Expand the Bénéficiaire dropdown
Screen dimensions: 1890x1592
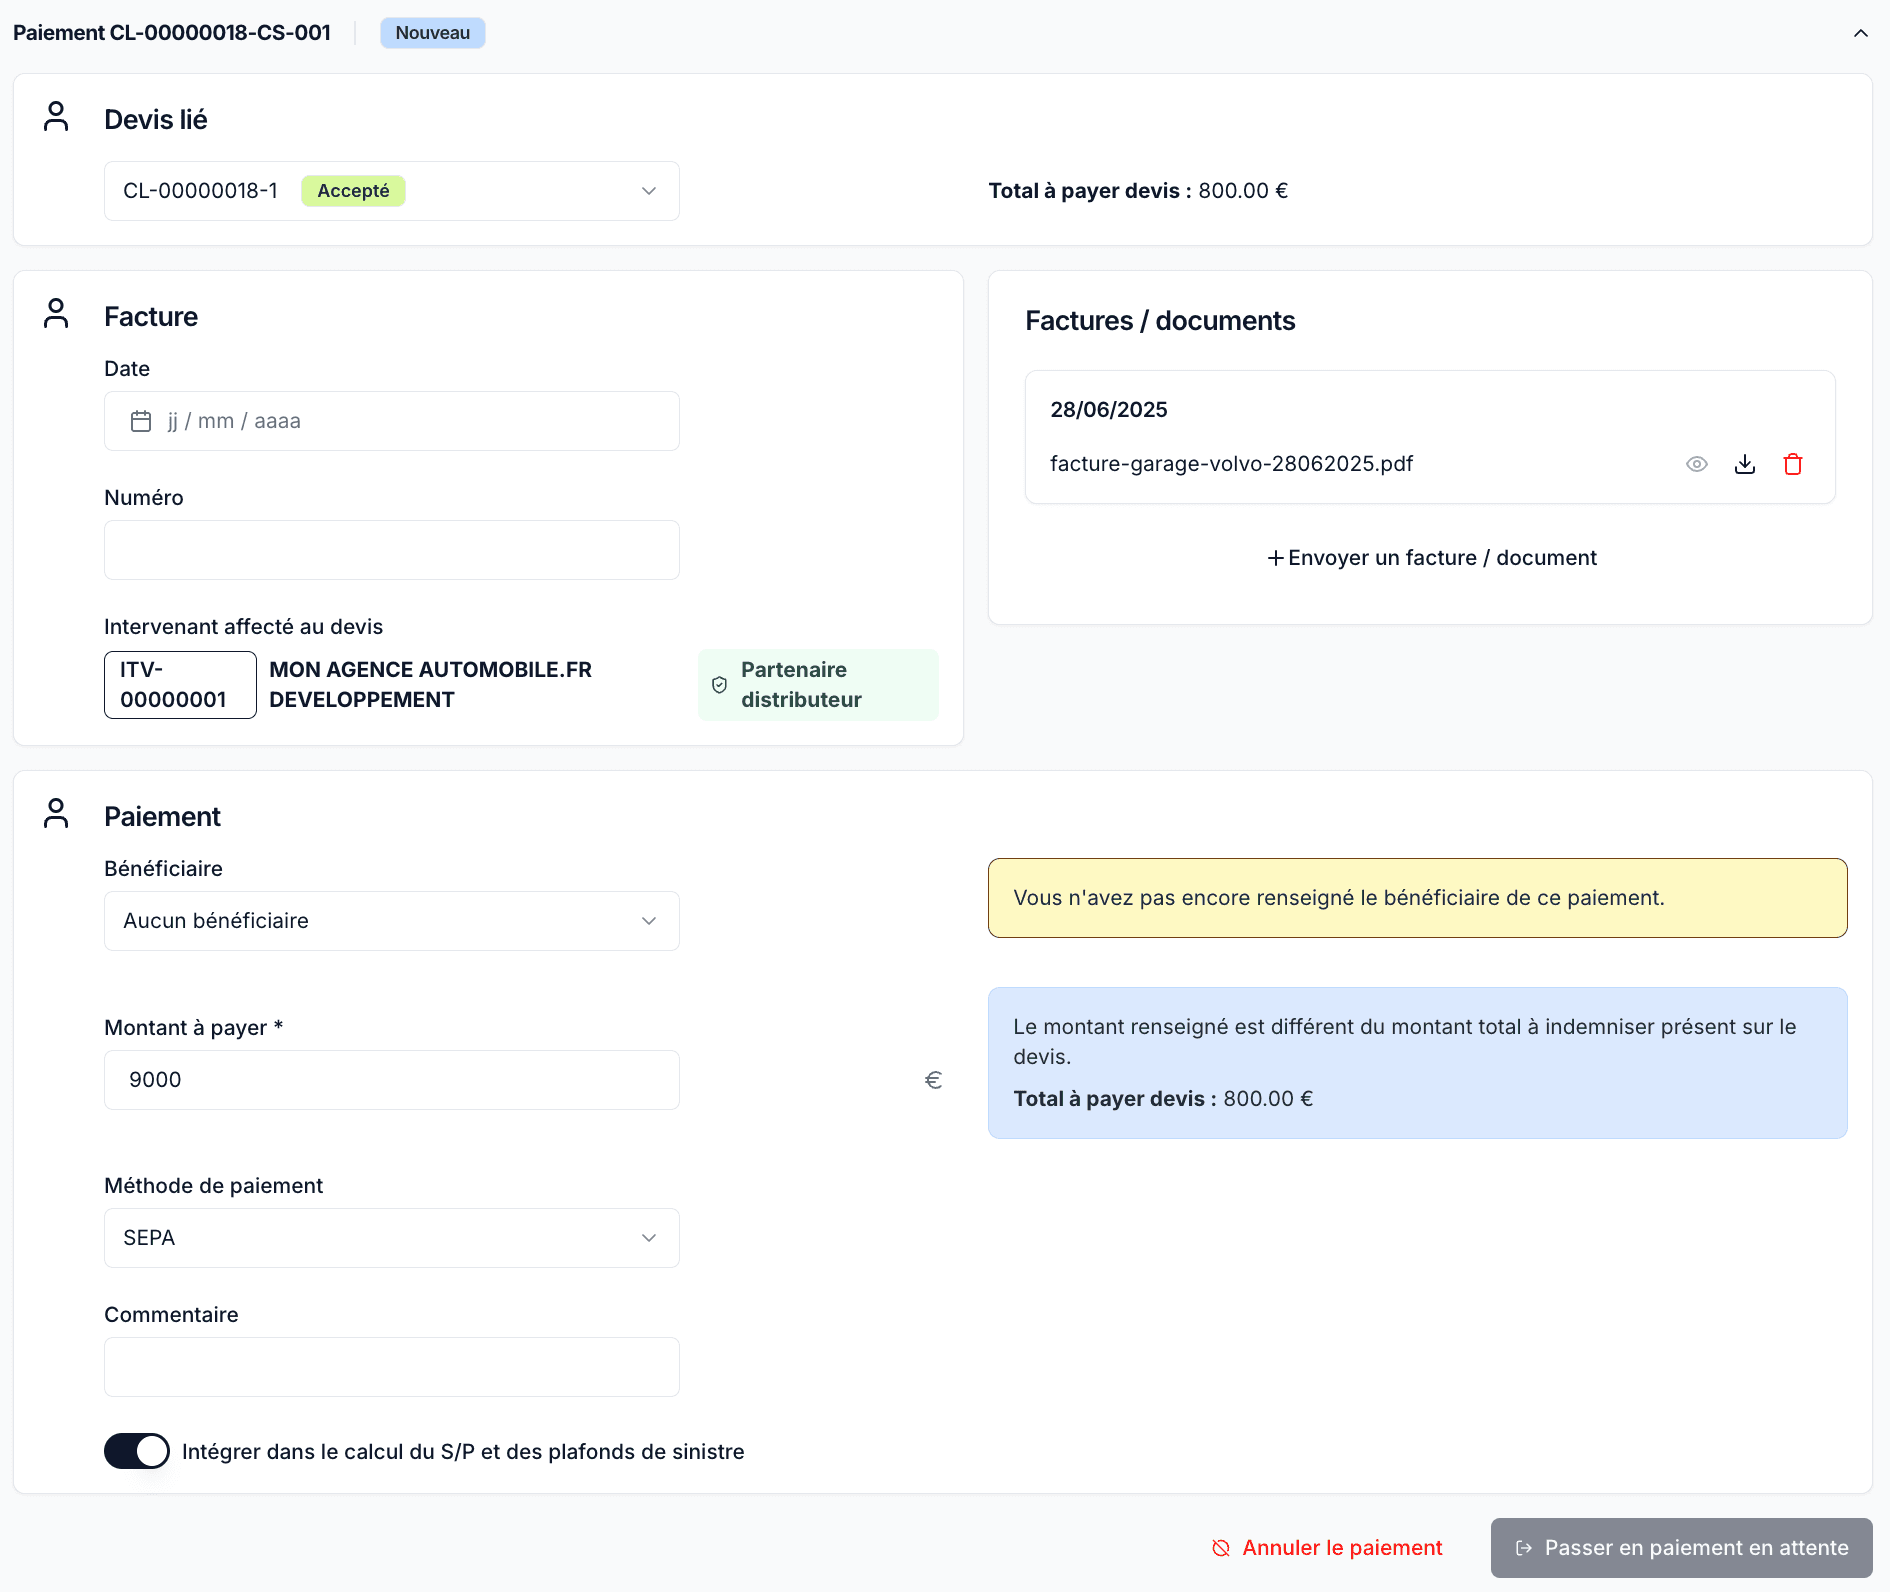[391, 921]
